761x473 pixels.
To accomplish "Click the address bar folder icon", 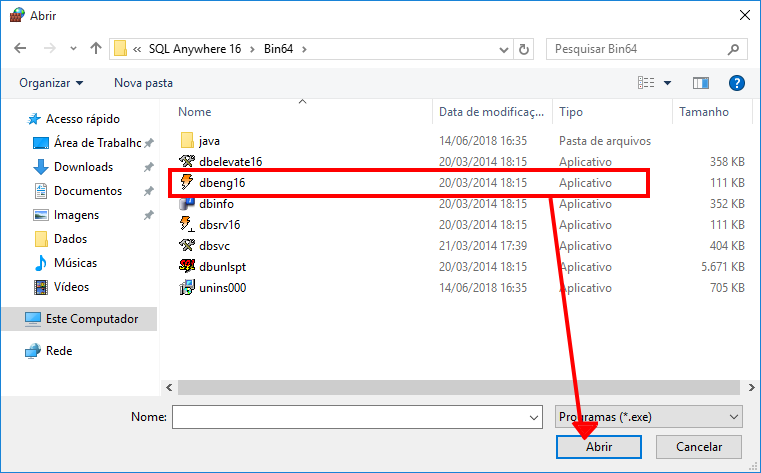I will click(120, 49).
